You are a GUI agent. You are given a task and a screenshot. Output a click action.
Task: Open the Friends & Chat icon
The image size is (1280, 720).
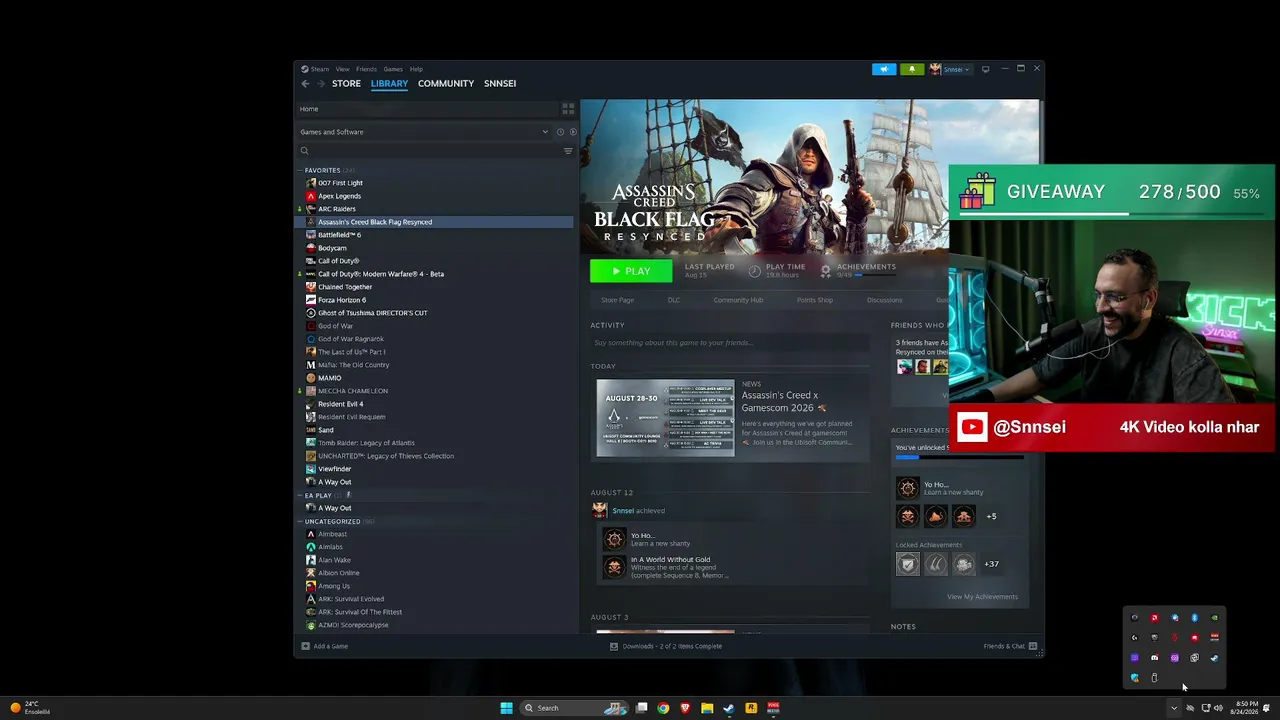tap(1033, 646)
